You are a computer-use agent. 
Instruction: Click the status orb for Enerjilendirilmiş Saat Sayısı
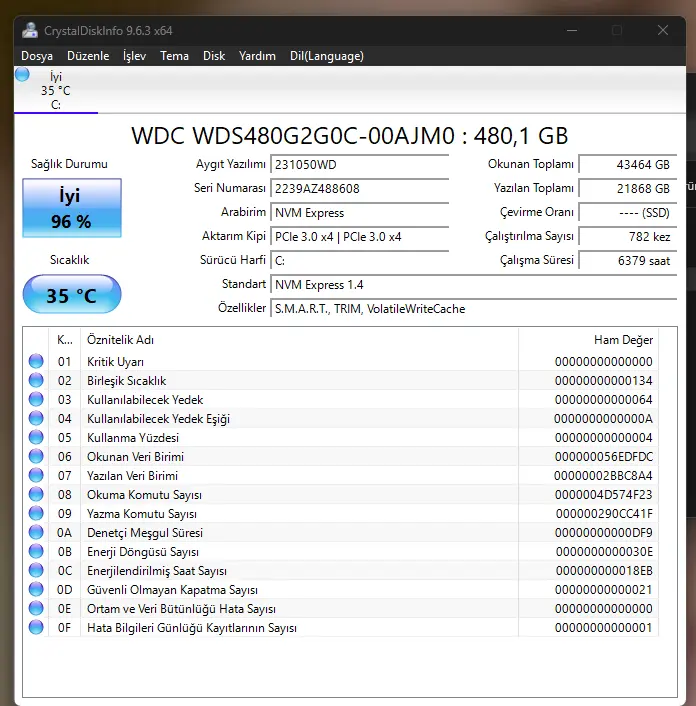[36, 570]
